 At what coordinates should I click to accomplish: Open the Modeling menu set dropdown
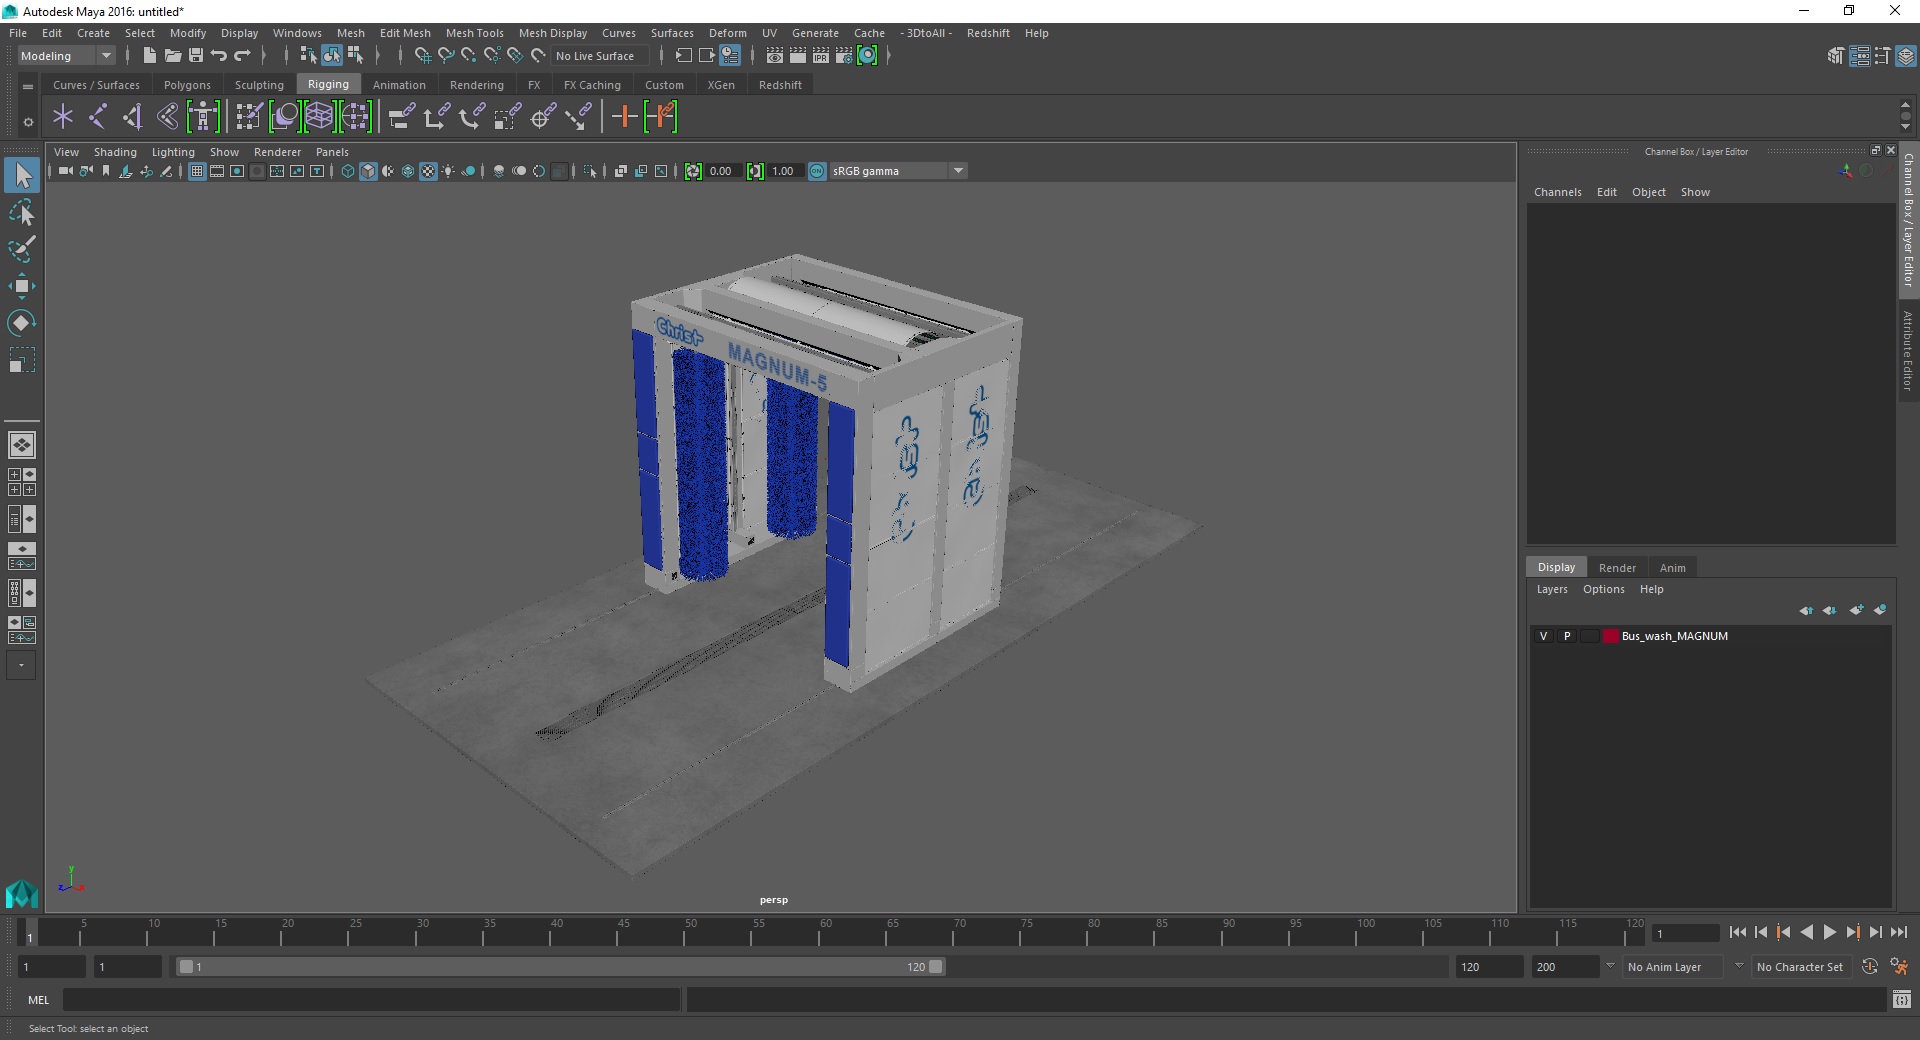[x=66, y=56]
